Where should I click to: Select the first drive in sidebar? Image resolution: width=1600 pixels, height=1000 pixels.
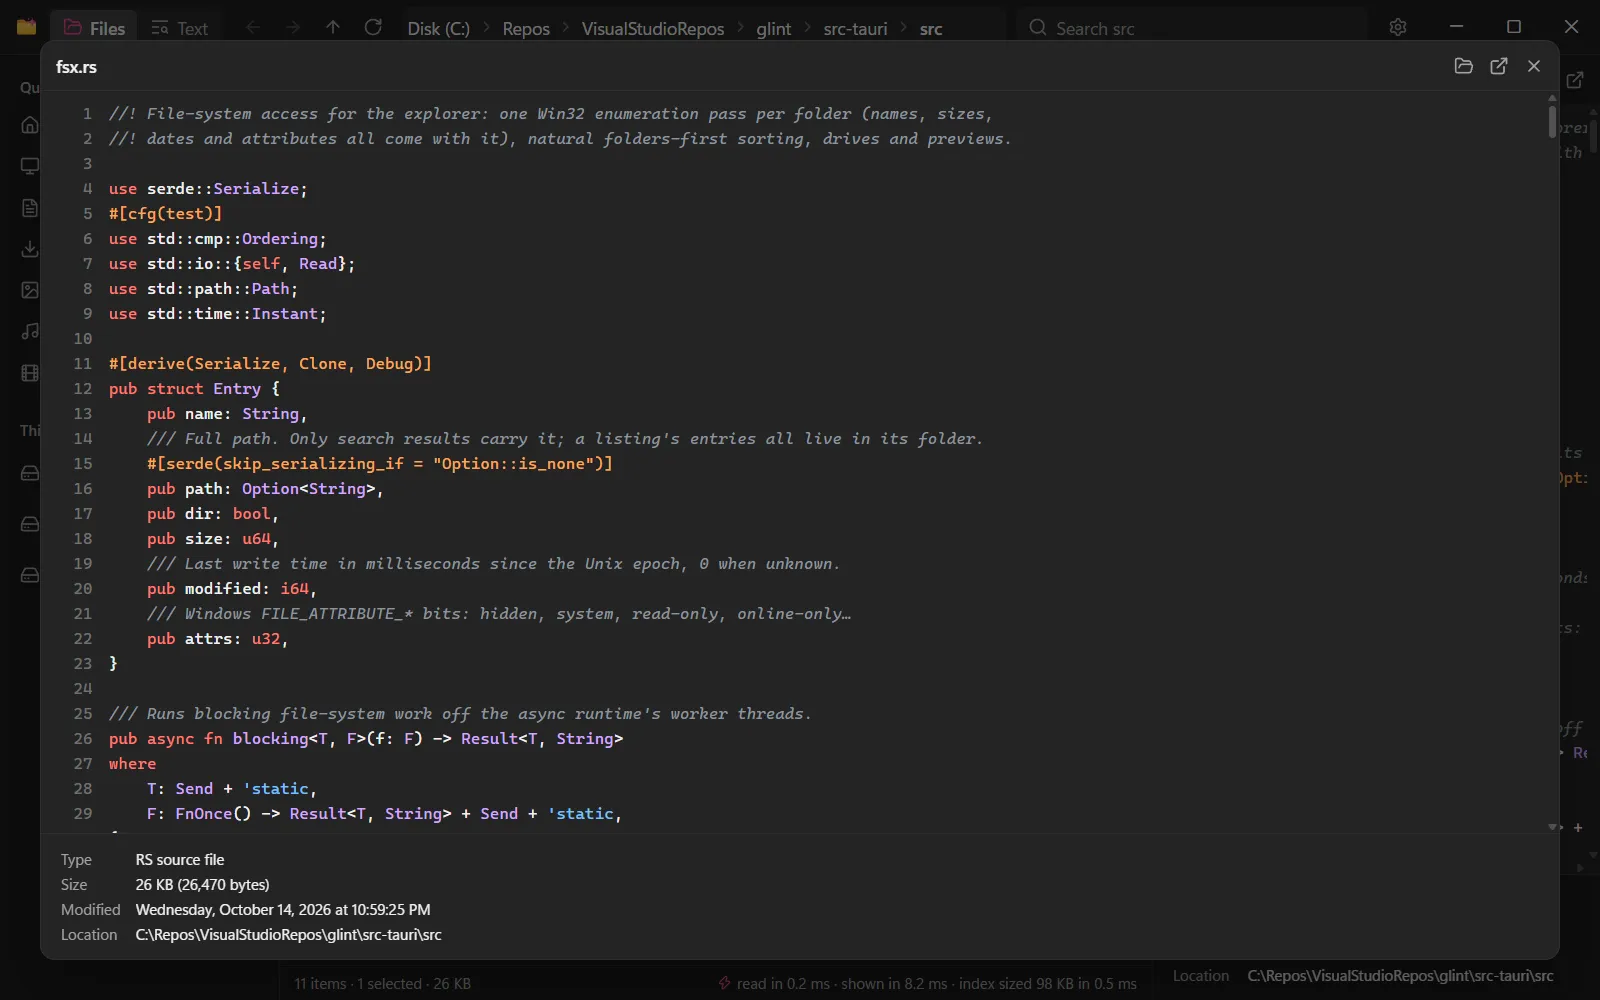click(30, 473)
